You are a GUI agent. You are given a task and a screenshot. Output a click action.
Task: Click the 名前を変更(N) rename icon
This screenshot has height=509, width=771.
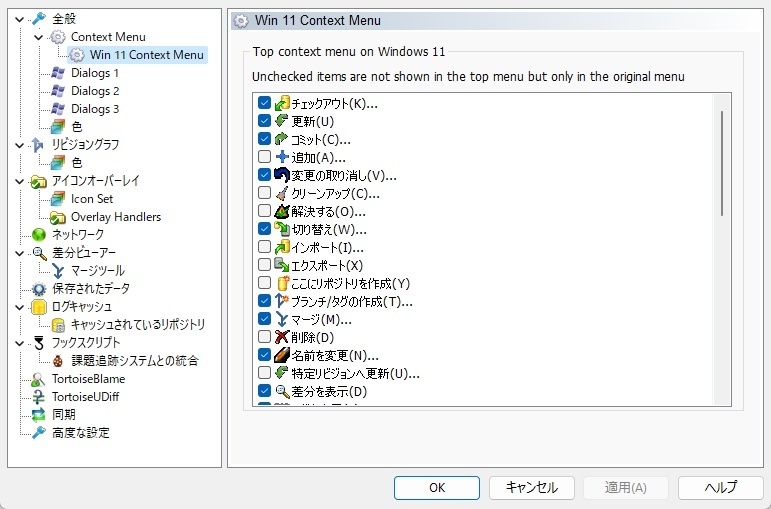pyautogui.click(x=282, y=356)
